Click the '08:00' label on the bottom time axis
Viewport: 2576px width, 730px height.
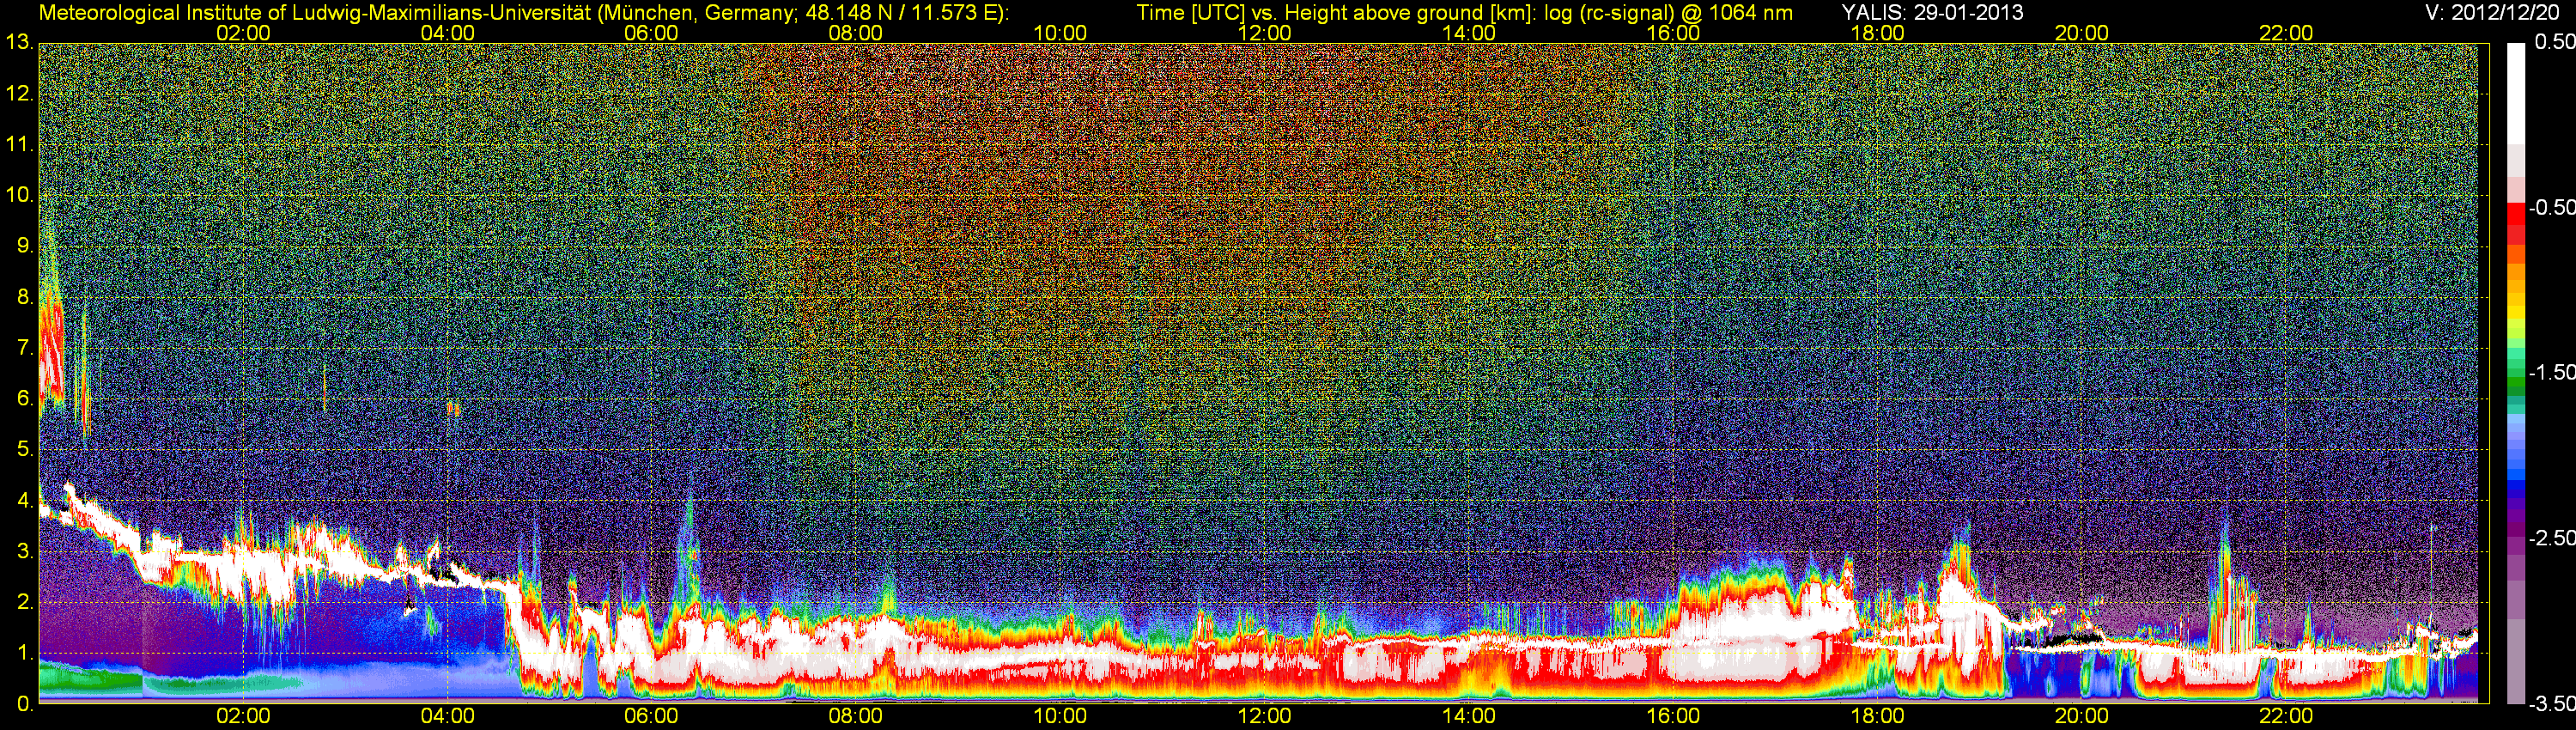[856, 716]
